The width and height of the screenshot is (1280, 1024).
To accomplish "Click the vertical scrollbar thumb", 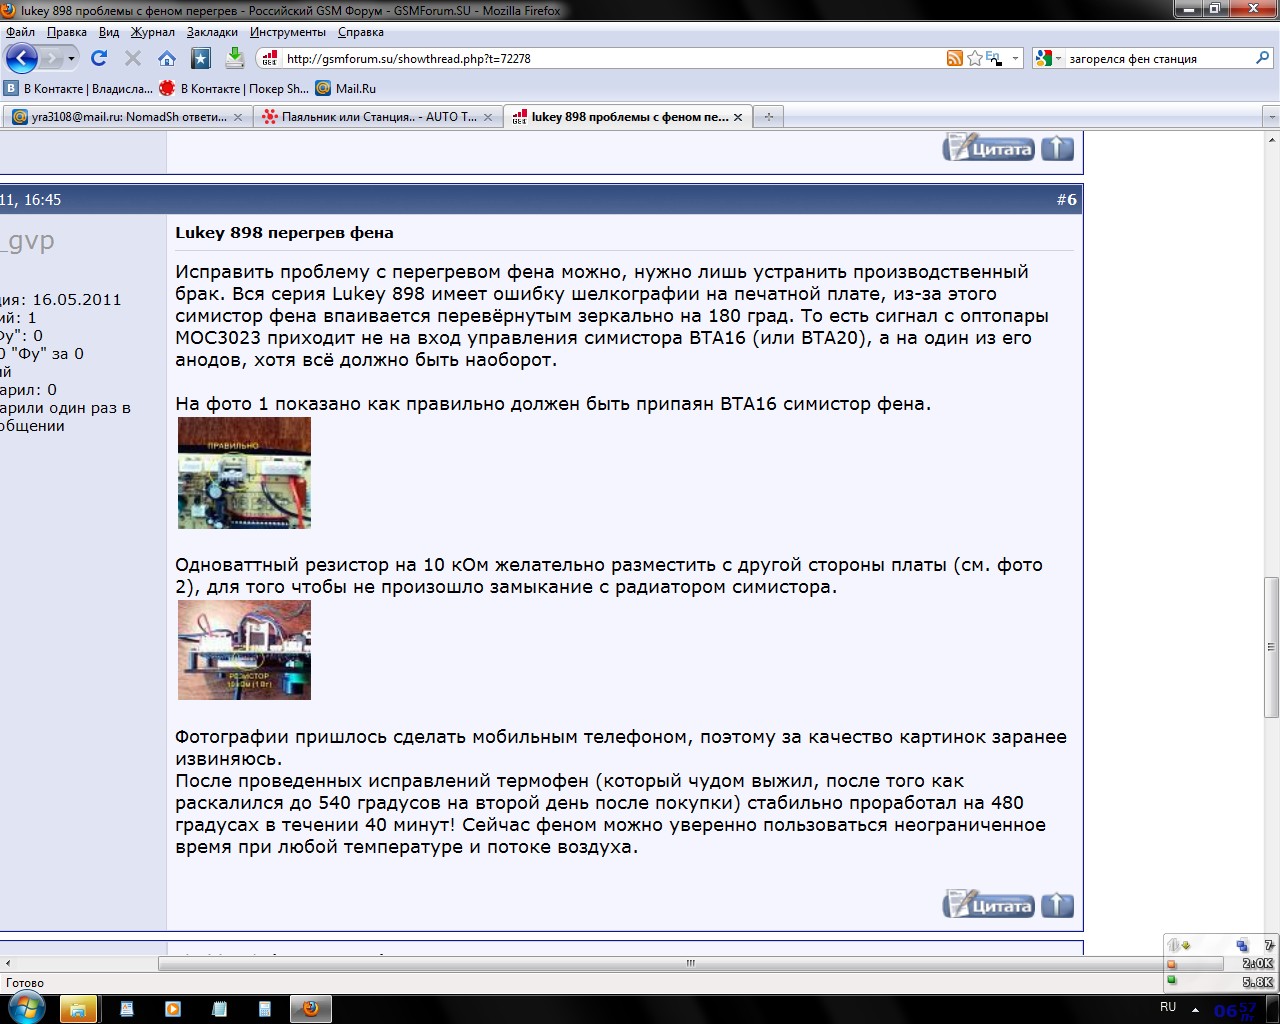I will pyautogui.click(x=1272, y=646).
